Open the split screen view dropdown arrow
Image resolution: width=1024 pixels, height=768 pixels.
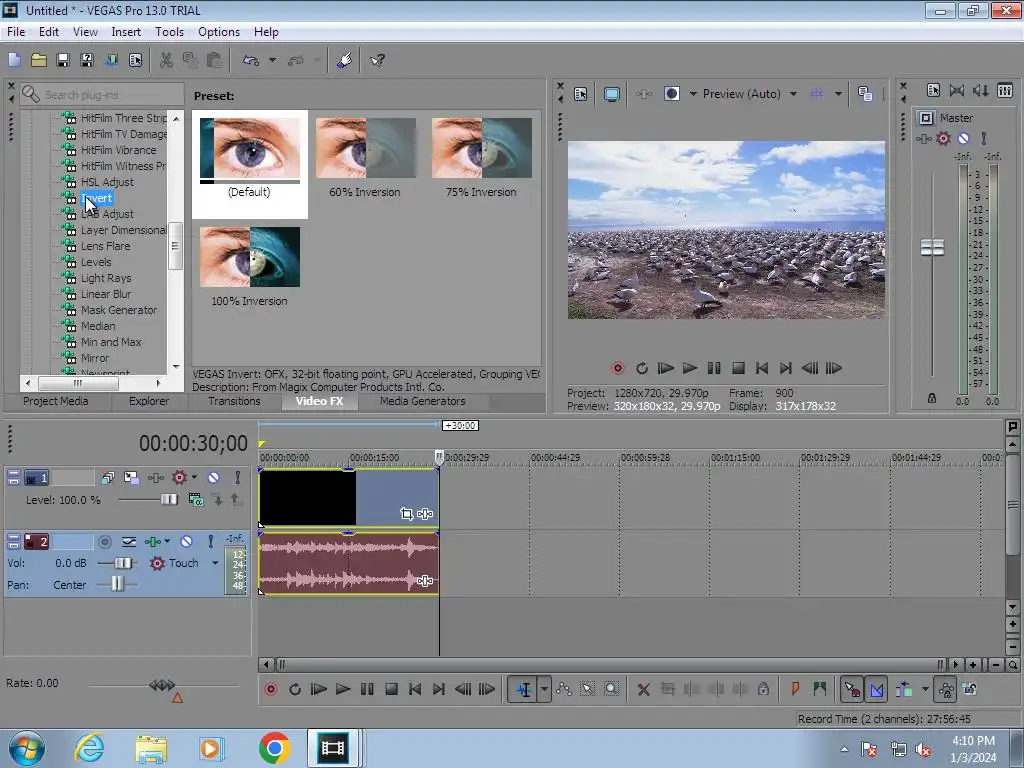click(693, 94)
